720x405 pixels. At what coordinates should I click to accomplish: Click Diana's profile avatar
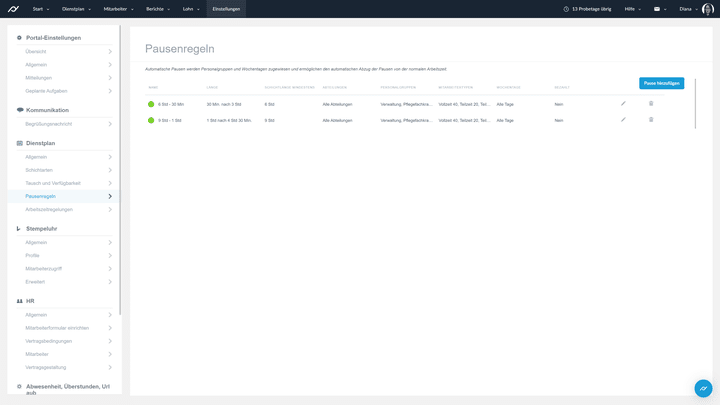(x=708, y=9)
